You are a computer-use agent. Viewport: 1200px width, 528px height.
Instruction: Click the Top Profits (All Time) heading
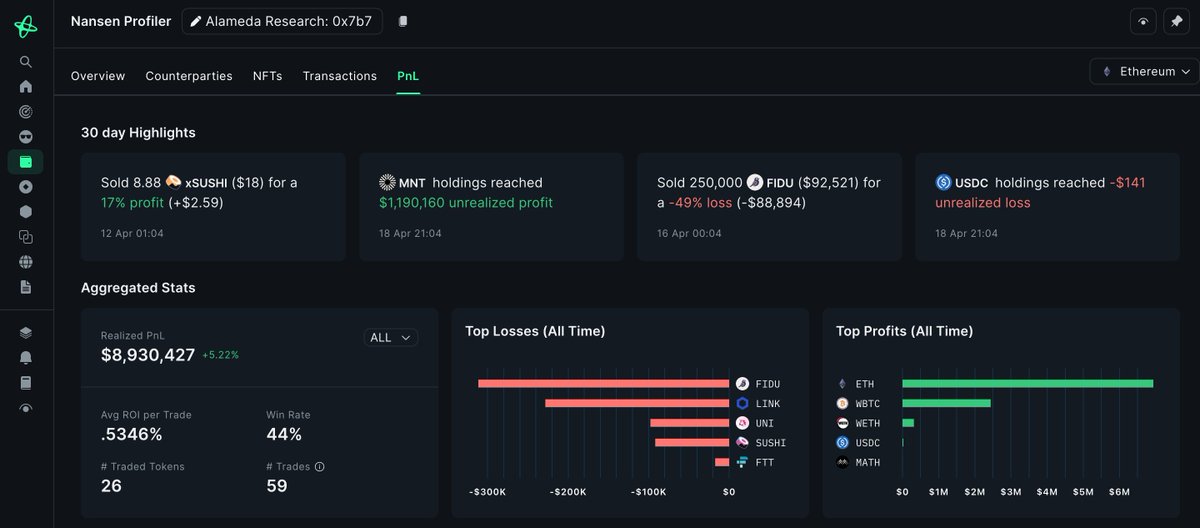click(904, 331)
